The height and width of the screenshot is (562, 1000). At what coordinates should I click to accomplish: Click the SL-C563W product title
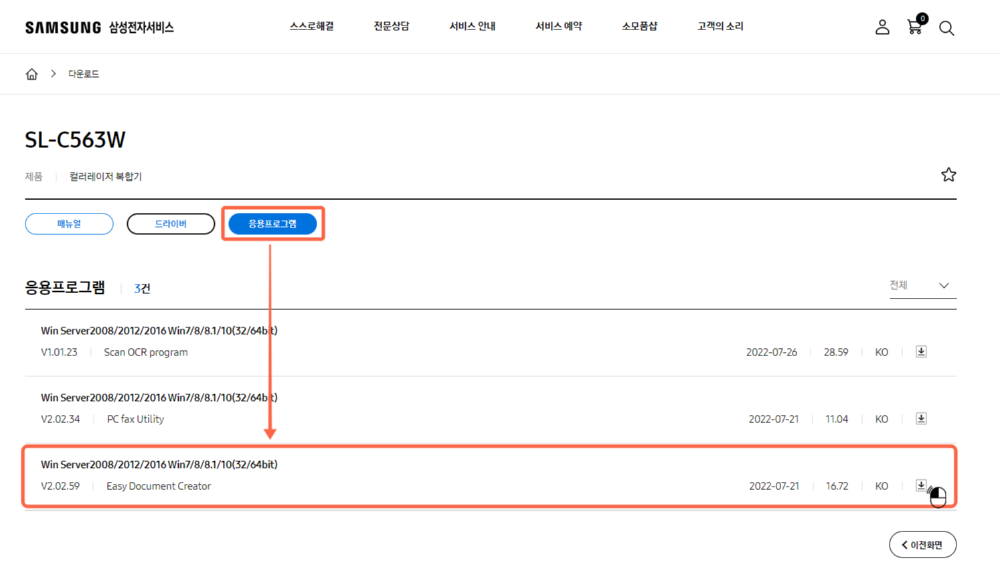75,140
